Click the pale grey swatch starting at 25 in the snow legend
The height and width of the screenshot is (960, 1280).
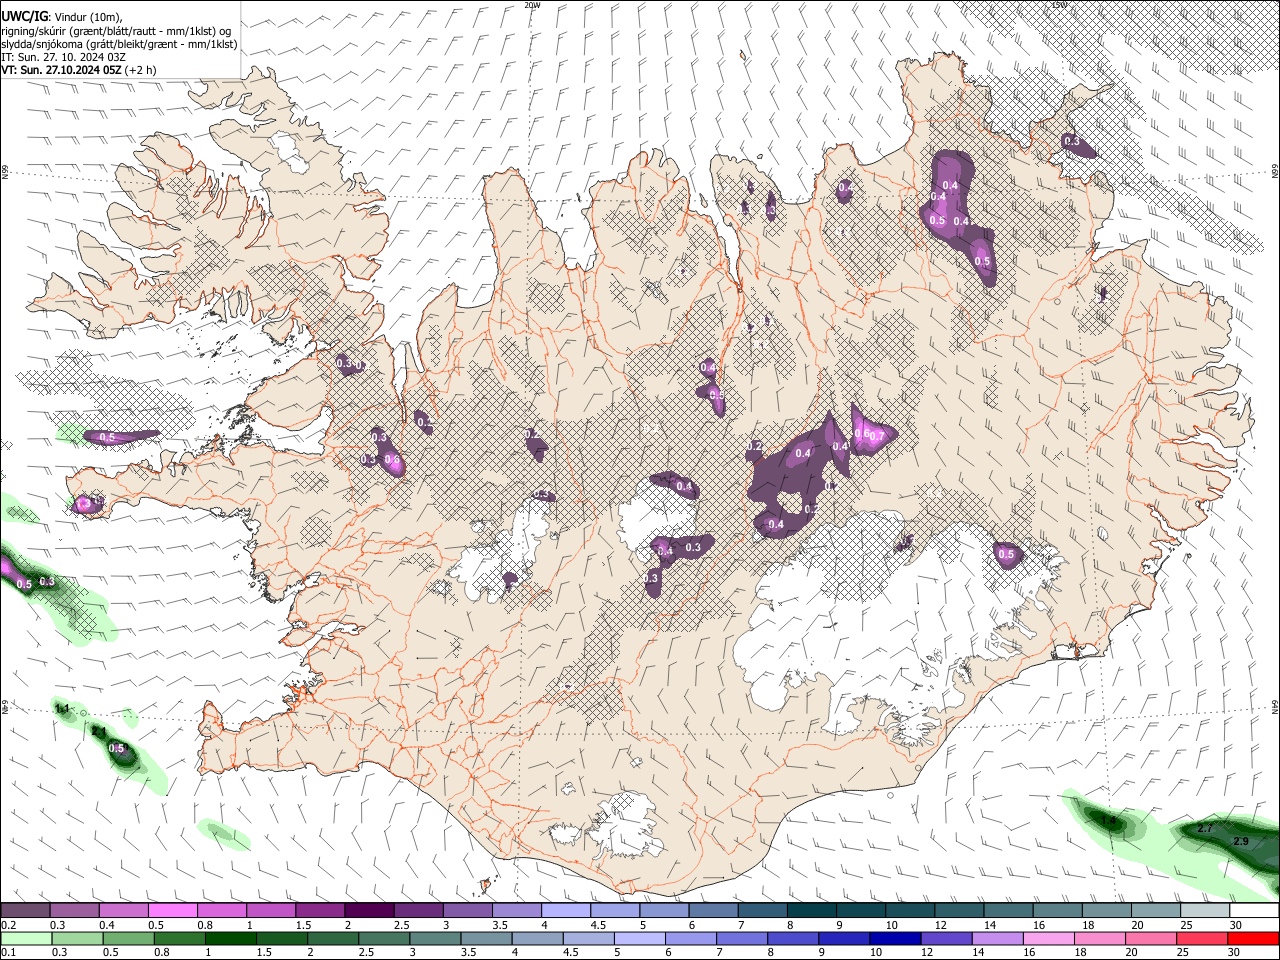coord(1205,911)
